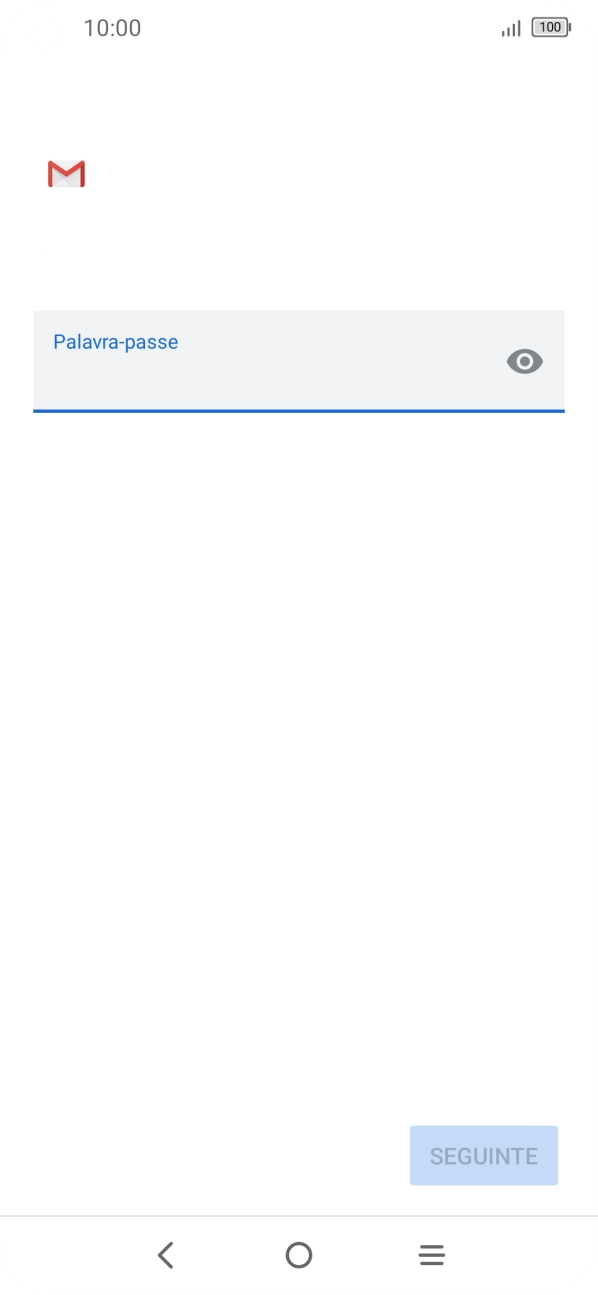The image size is (598, 1295).
Task: Click the SEGUINTE button
Action: tap(484, 1156)
